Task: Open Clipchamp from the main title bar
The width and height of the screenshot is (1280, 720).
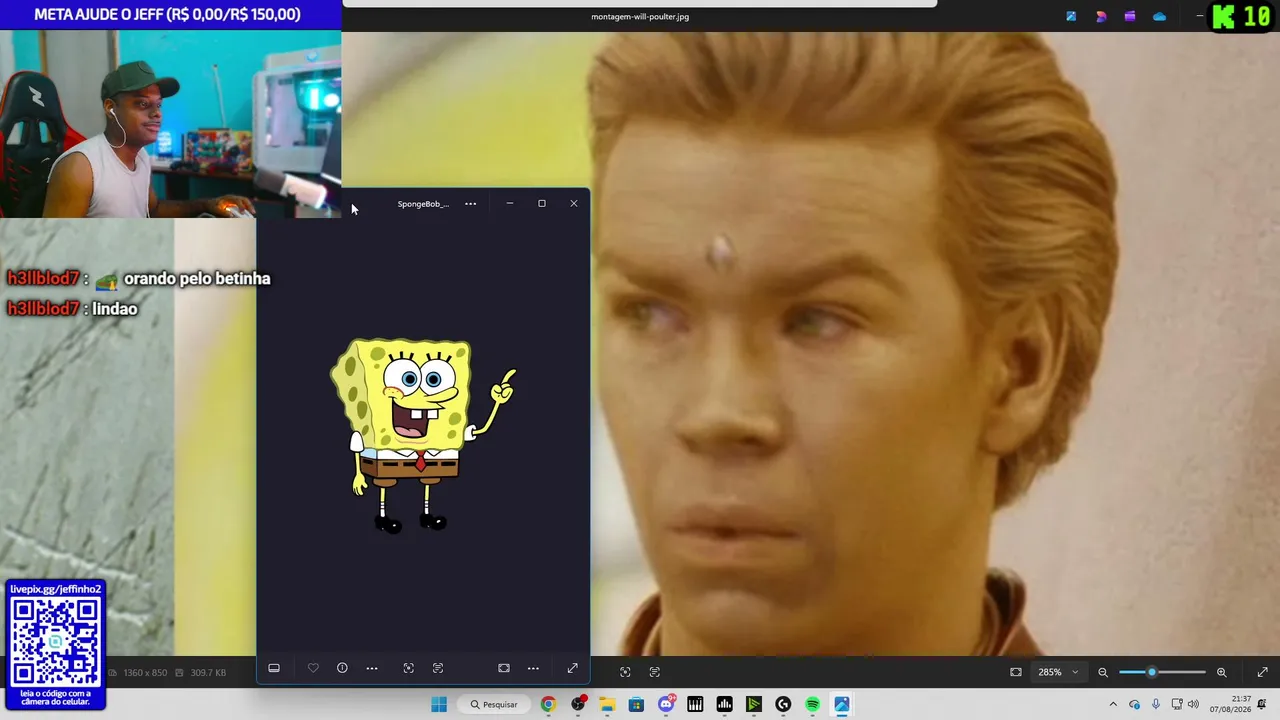Action: 1130,16
